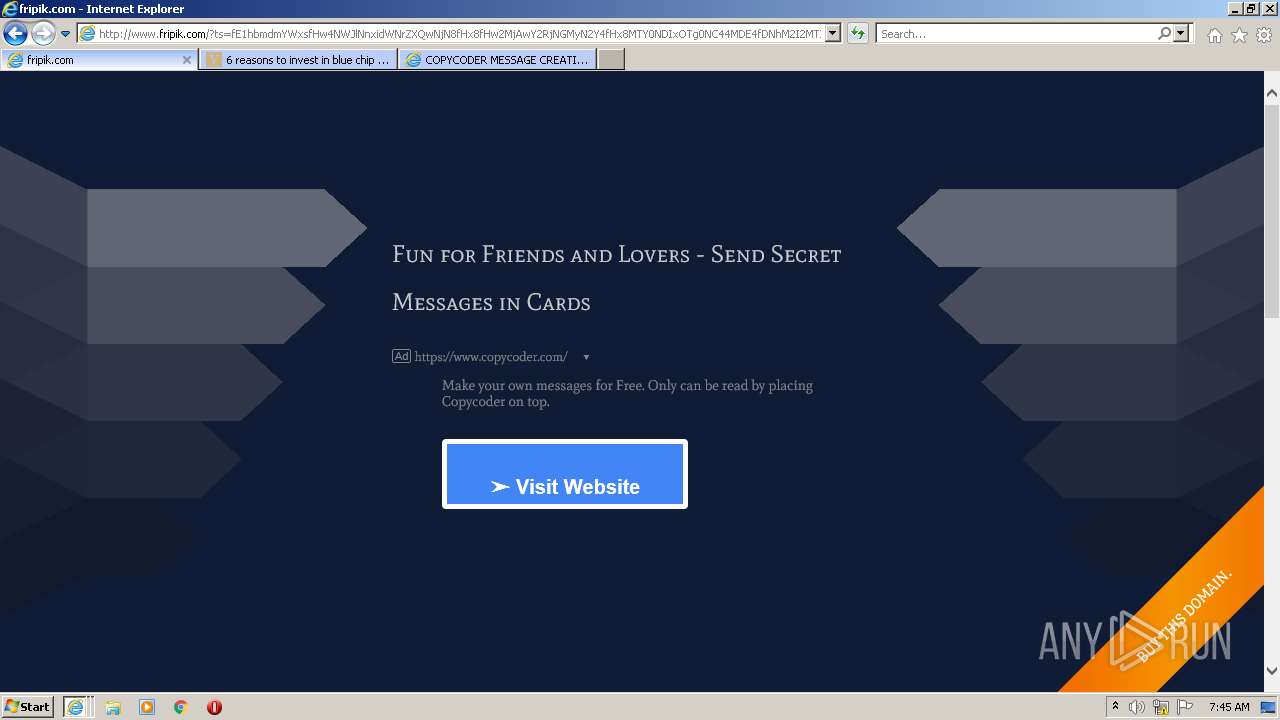Open the Chrome taskbar icon
This screenshot has width=1280, height=720.
(x=180, y=707)
